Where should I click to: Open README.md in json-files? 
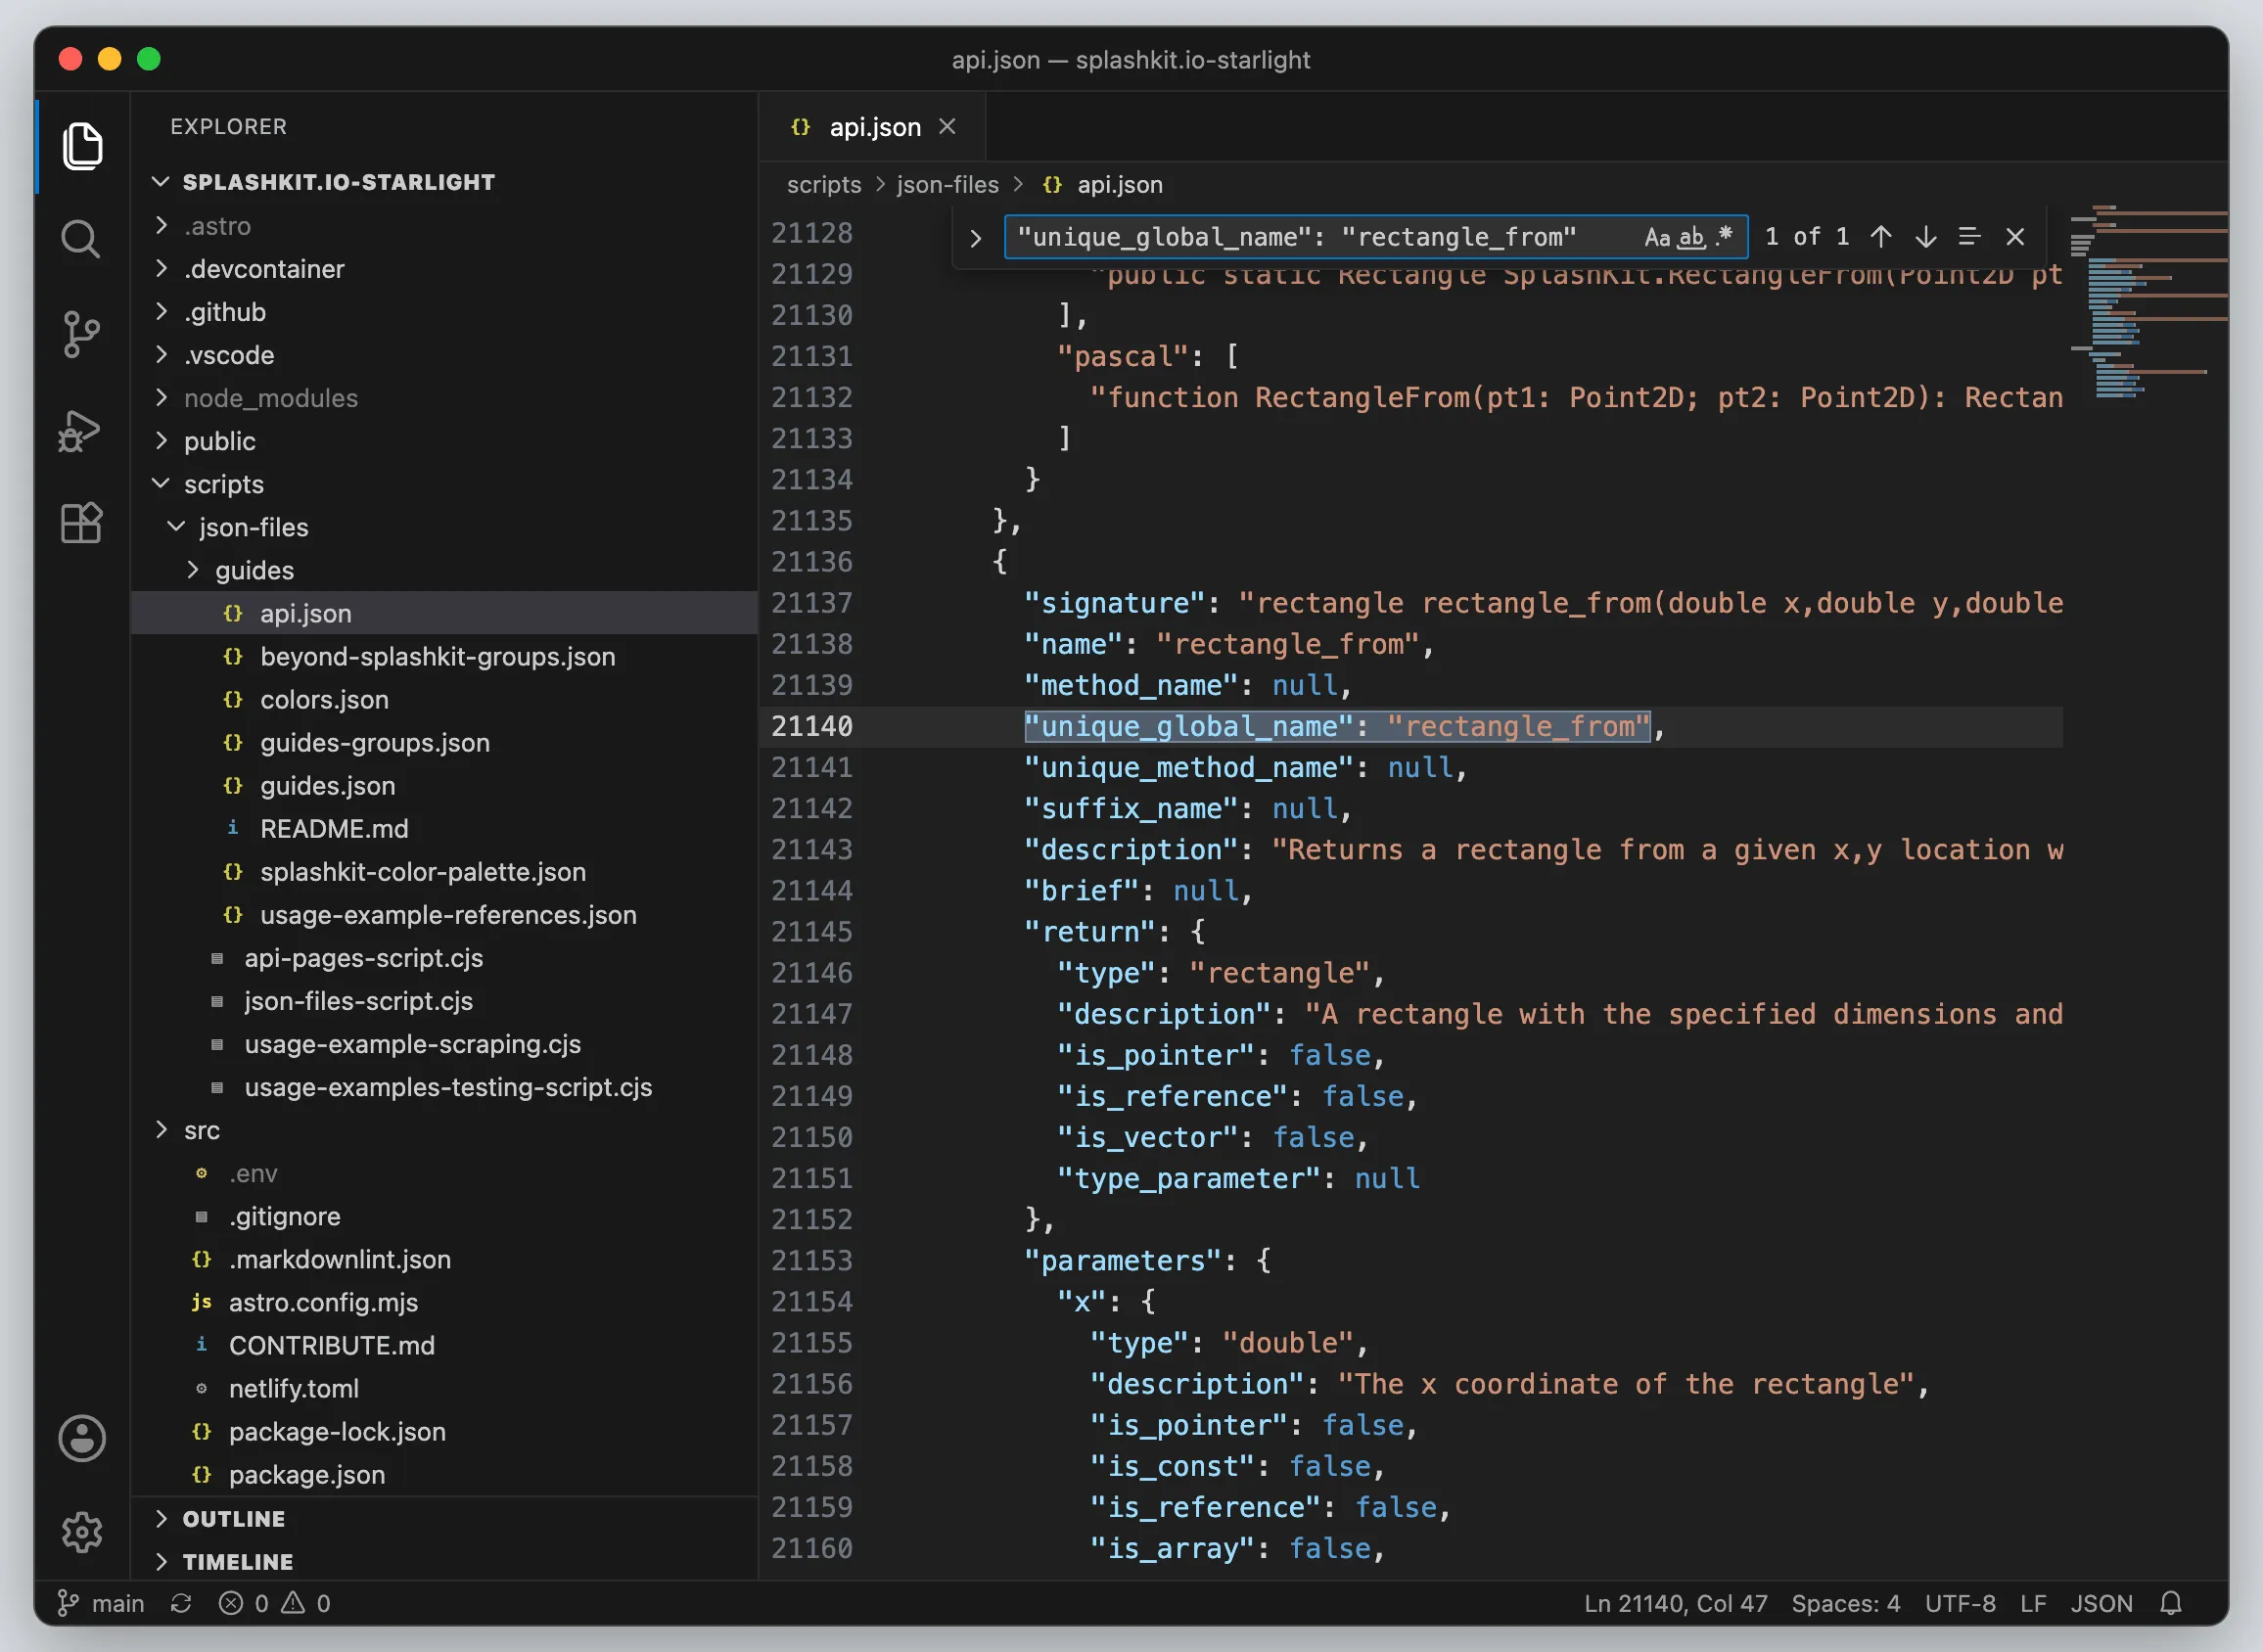(445, 828)
